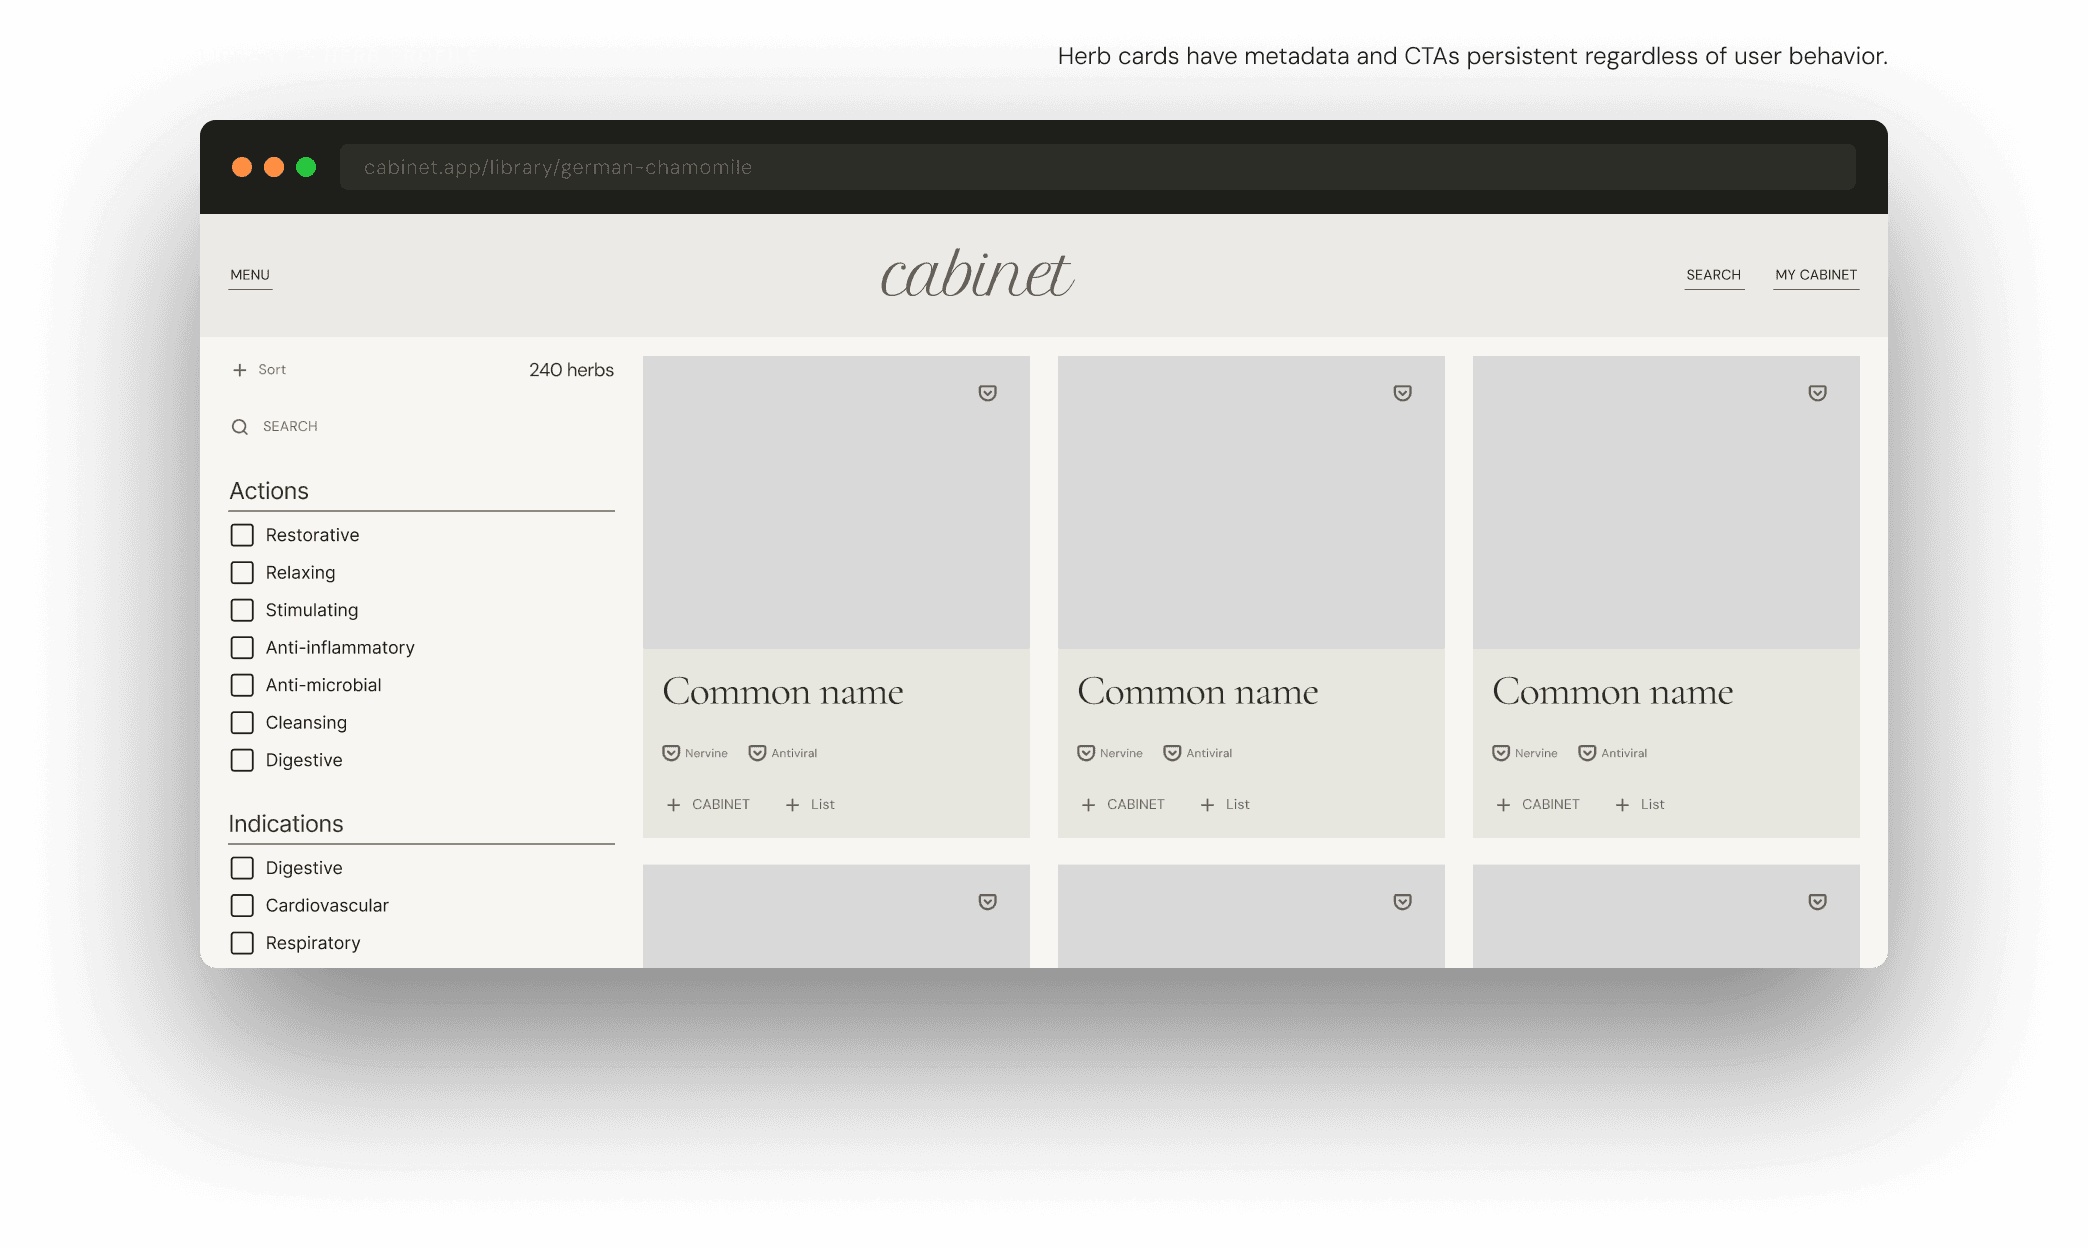Click save badge icon on first herb card
Image resolution: width=2088 pixels, height=1248 pixels.
[987, 393]
